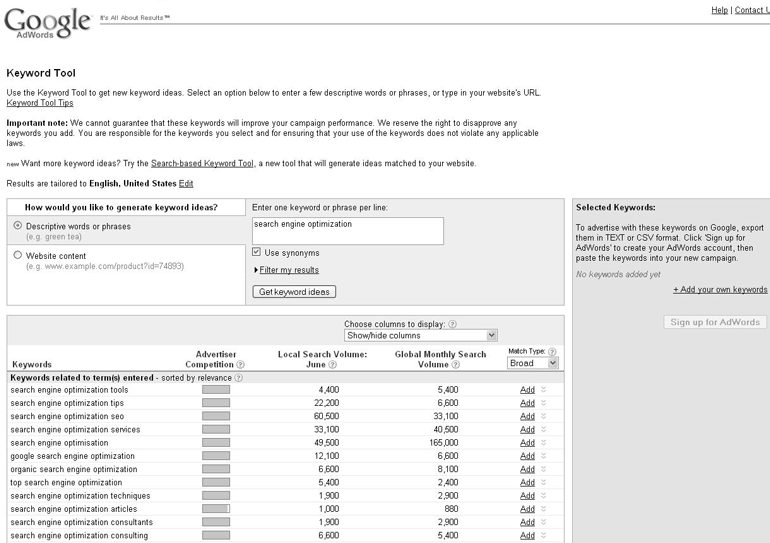
Task: Click competition bar for search engine optimization articles
Action: [x=216, y=509]
